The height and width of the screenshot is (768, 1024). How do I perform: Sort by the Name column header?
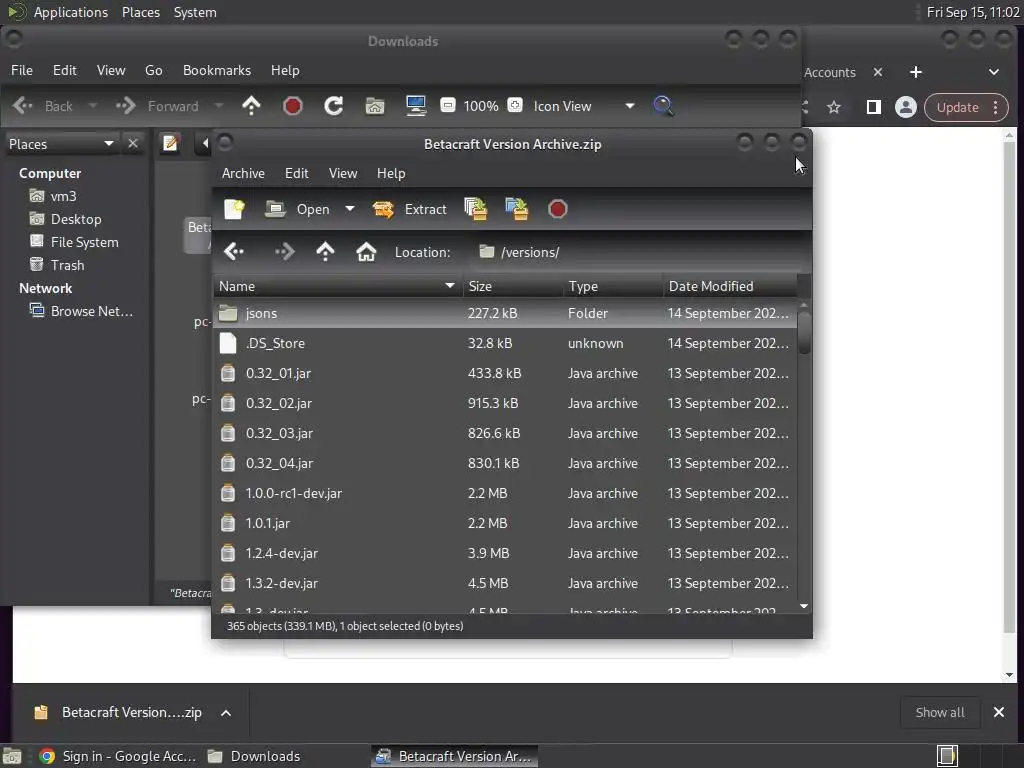337,286
